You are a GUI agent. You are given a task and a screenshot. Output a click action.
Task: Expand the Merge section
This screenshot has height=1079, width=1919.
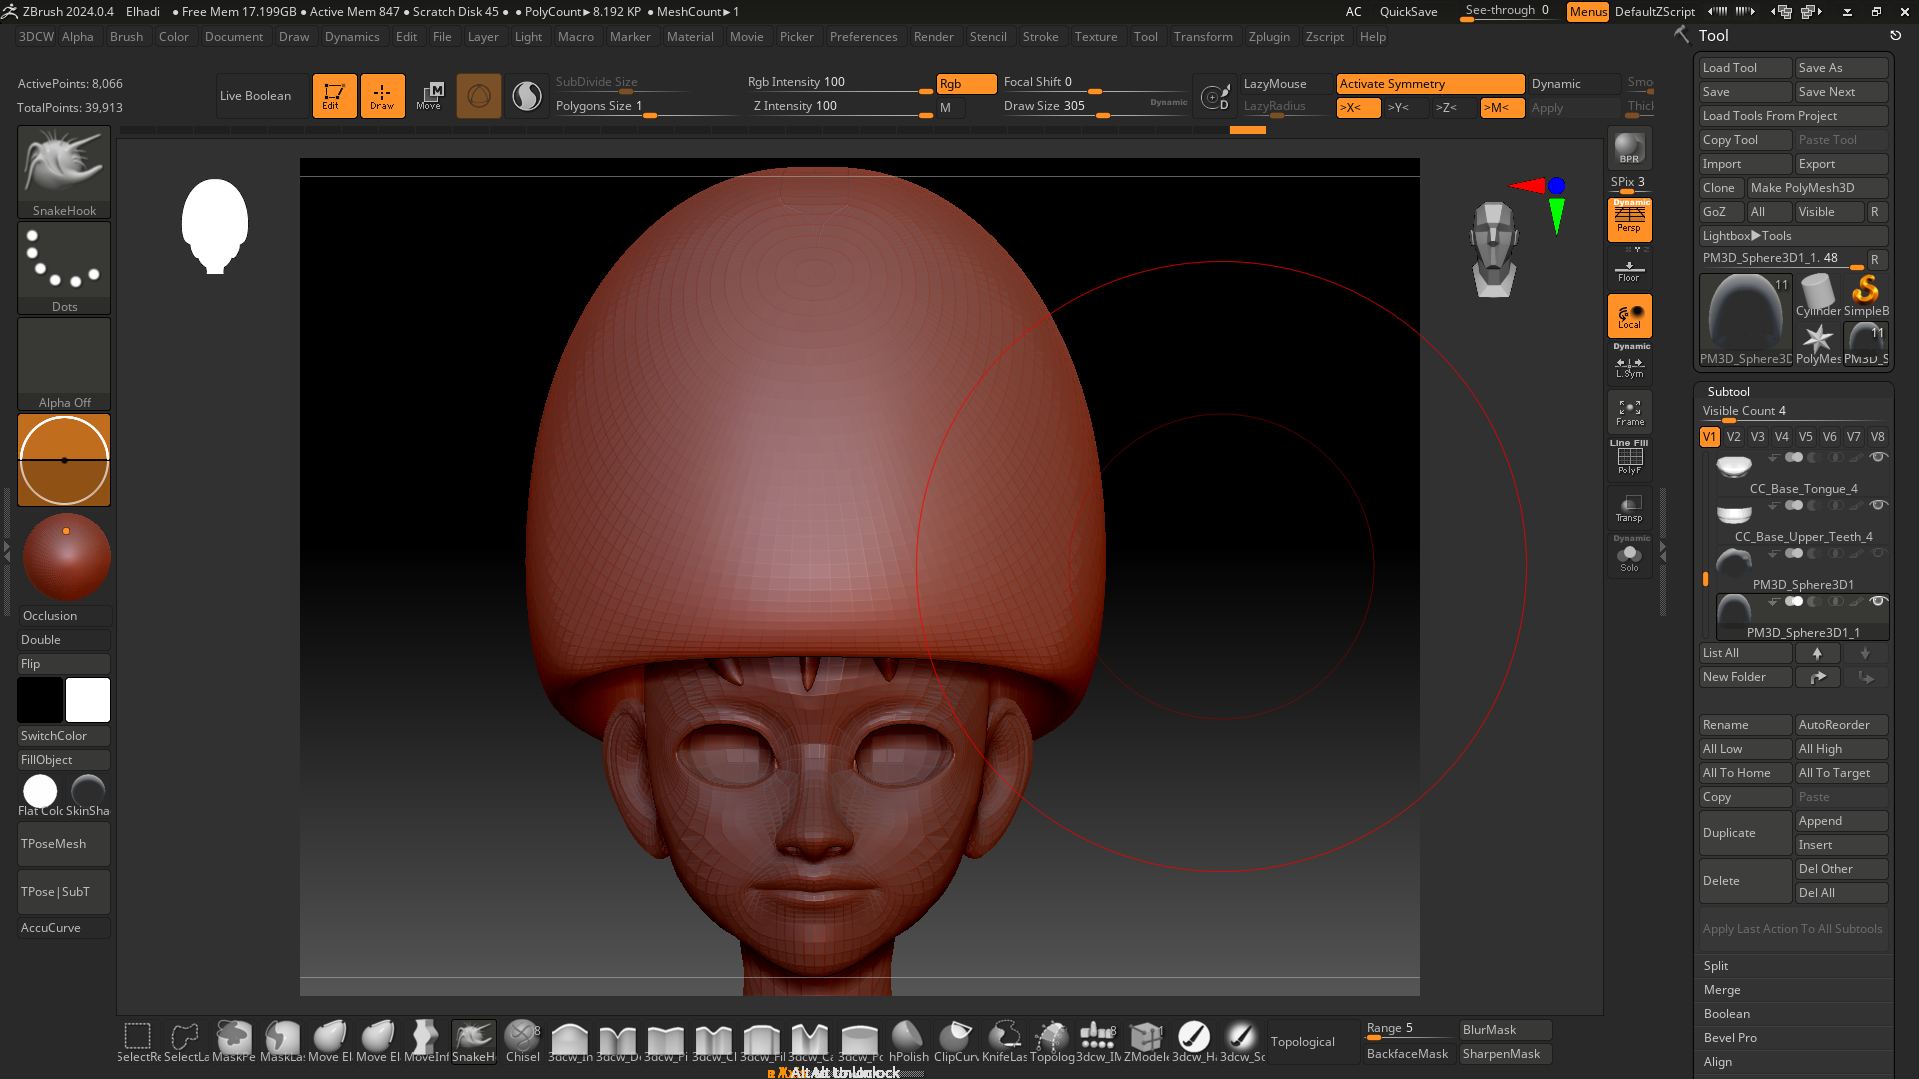click(x=1722, y=990)
